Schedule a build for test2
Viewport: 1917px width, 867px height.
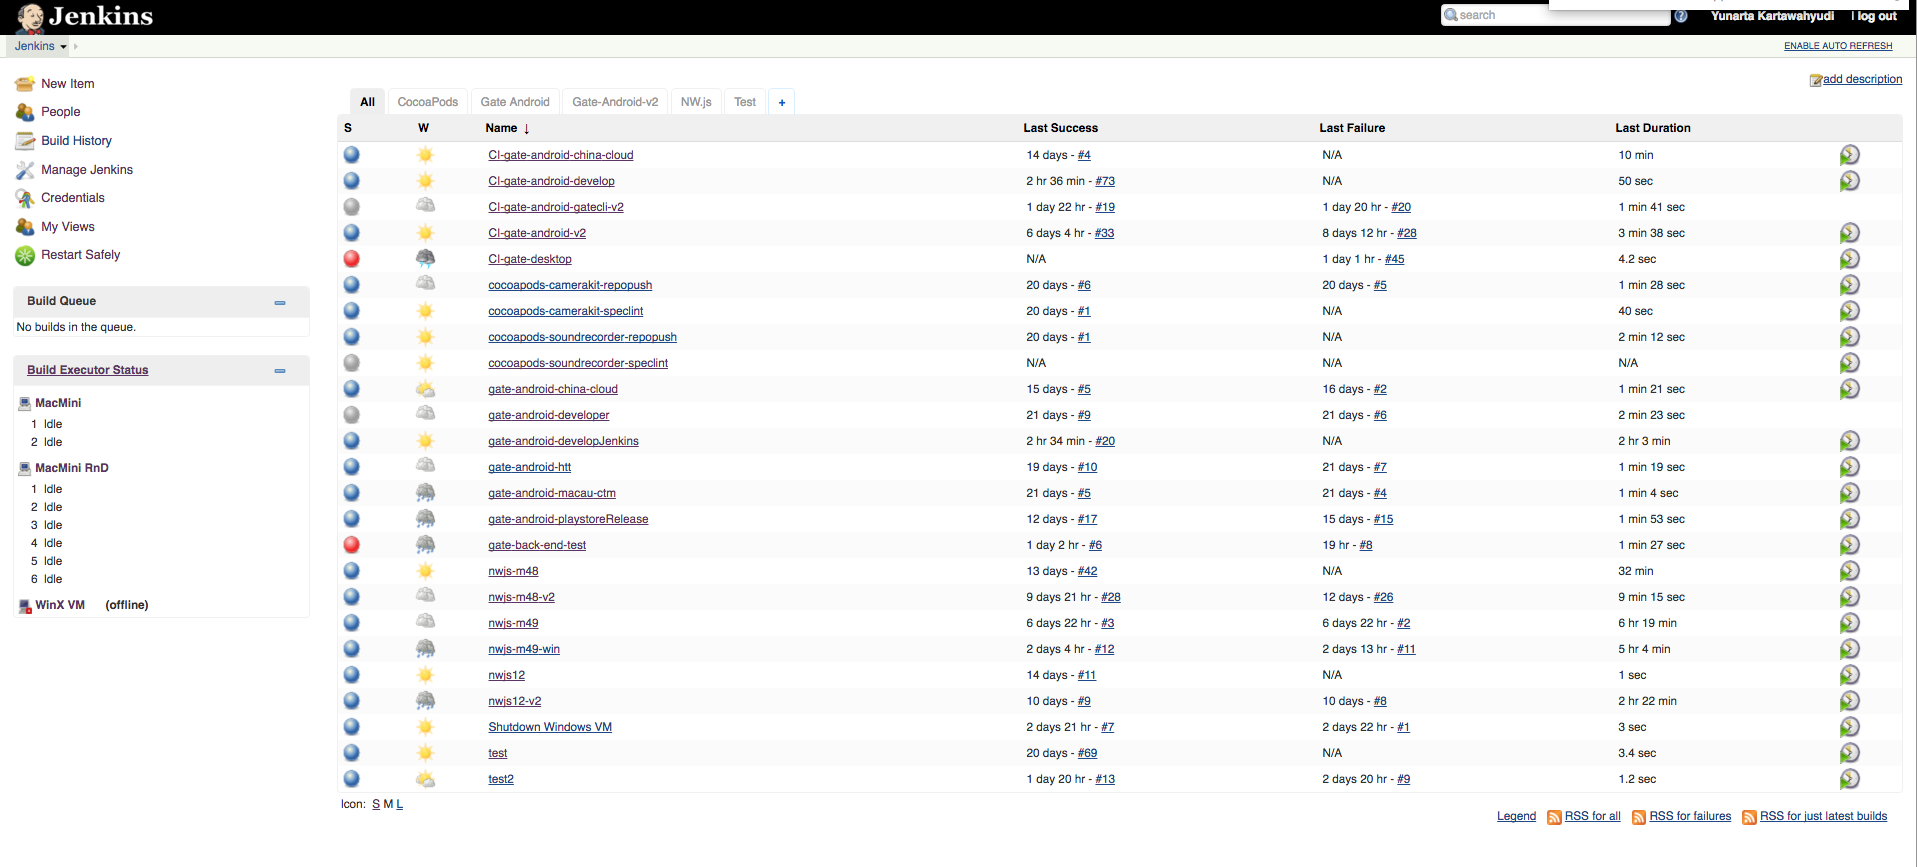1850,779
